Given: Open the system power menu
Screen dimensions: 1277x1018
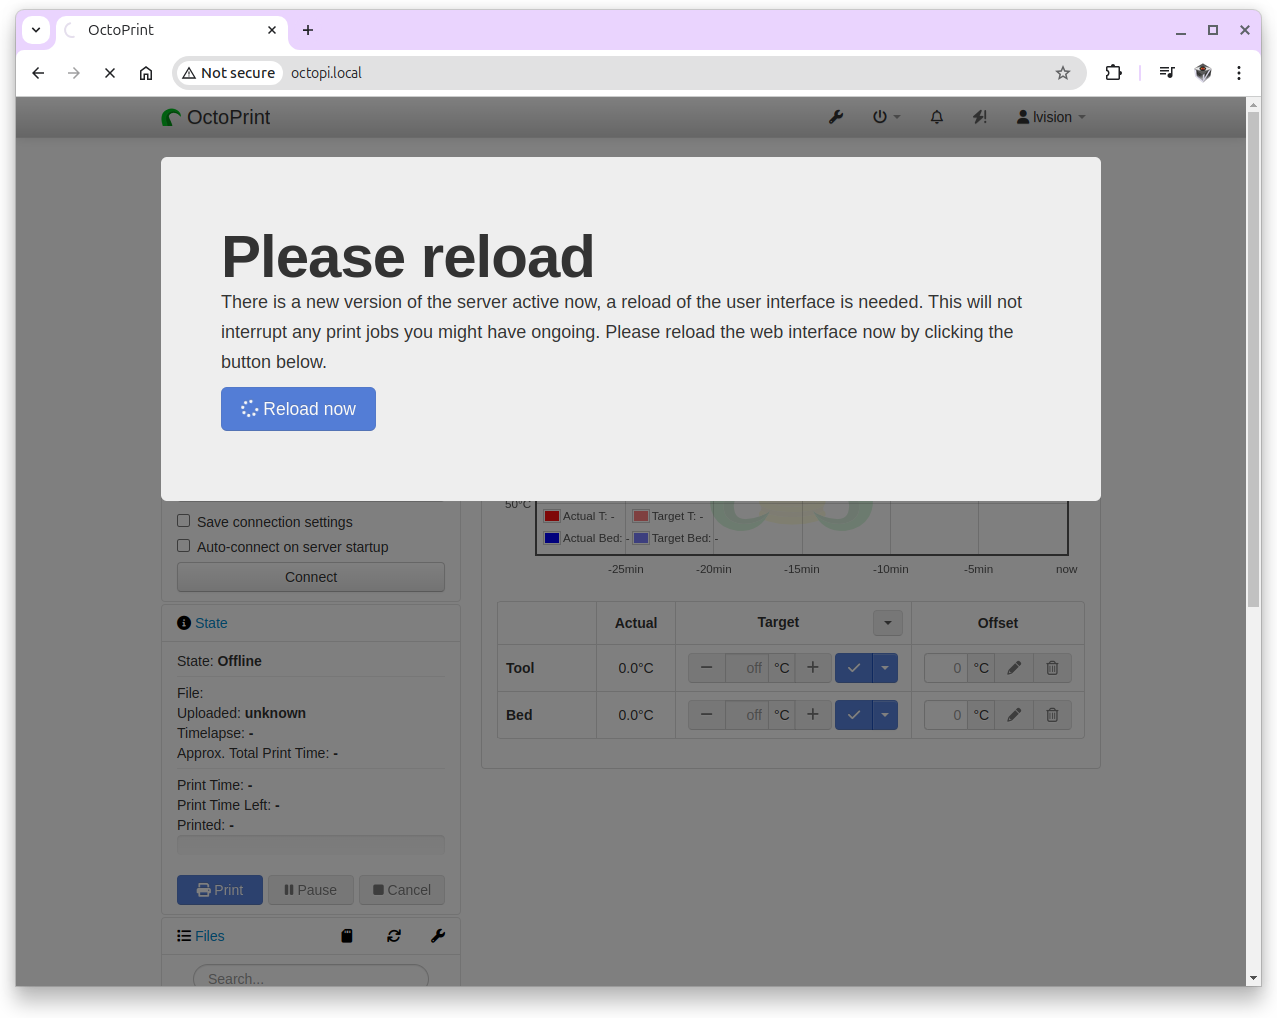Looking at the screenshot, I should [x=886, y=117].
